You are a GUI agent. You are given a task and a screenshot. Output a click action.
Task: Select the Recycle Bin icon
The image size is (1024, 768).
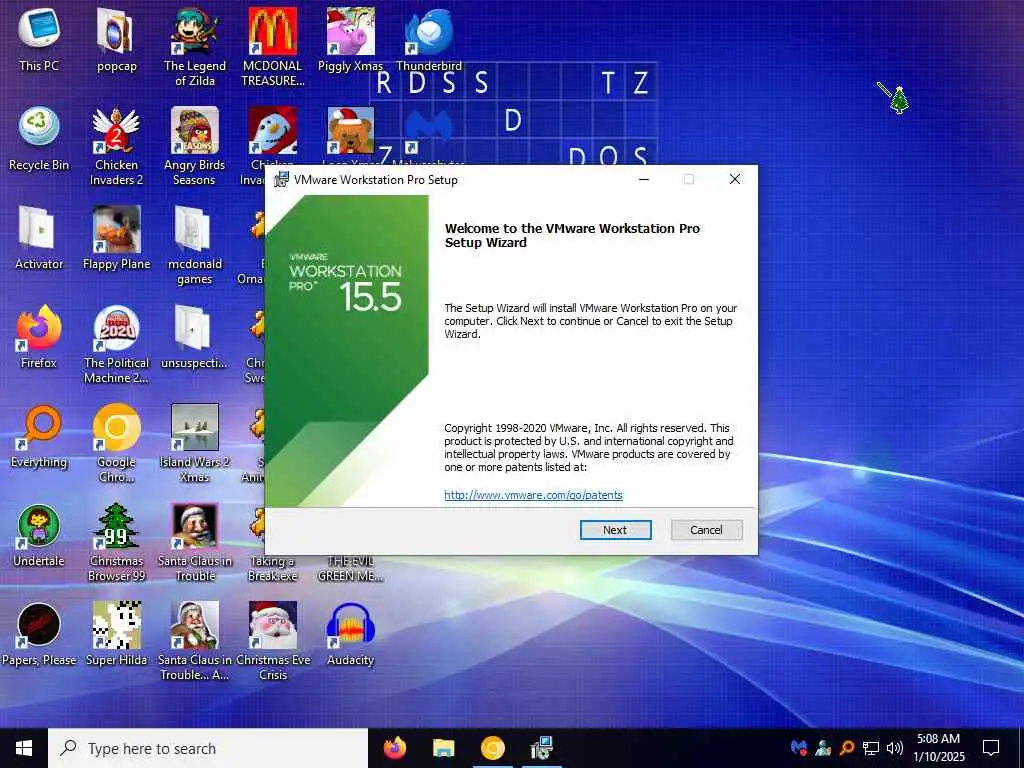(39, 138)
